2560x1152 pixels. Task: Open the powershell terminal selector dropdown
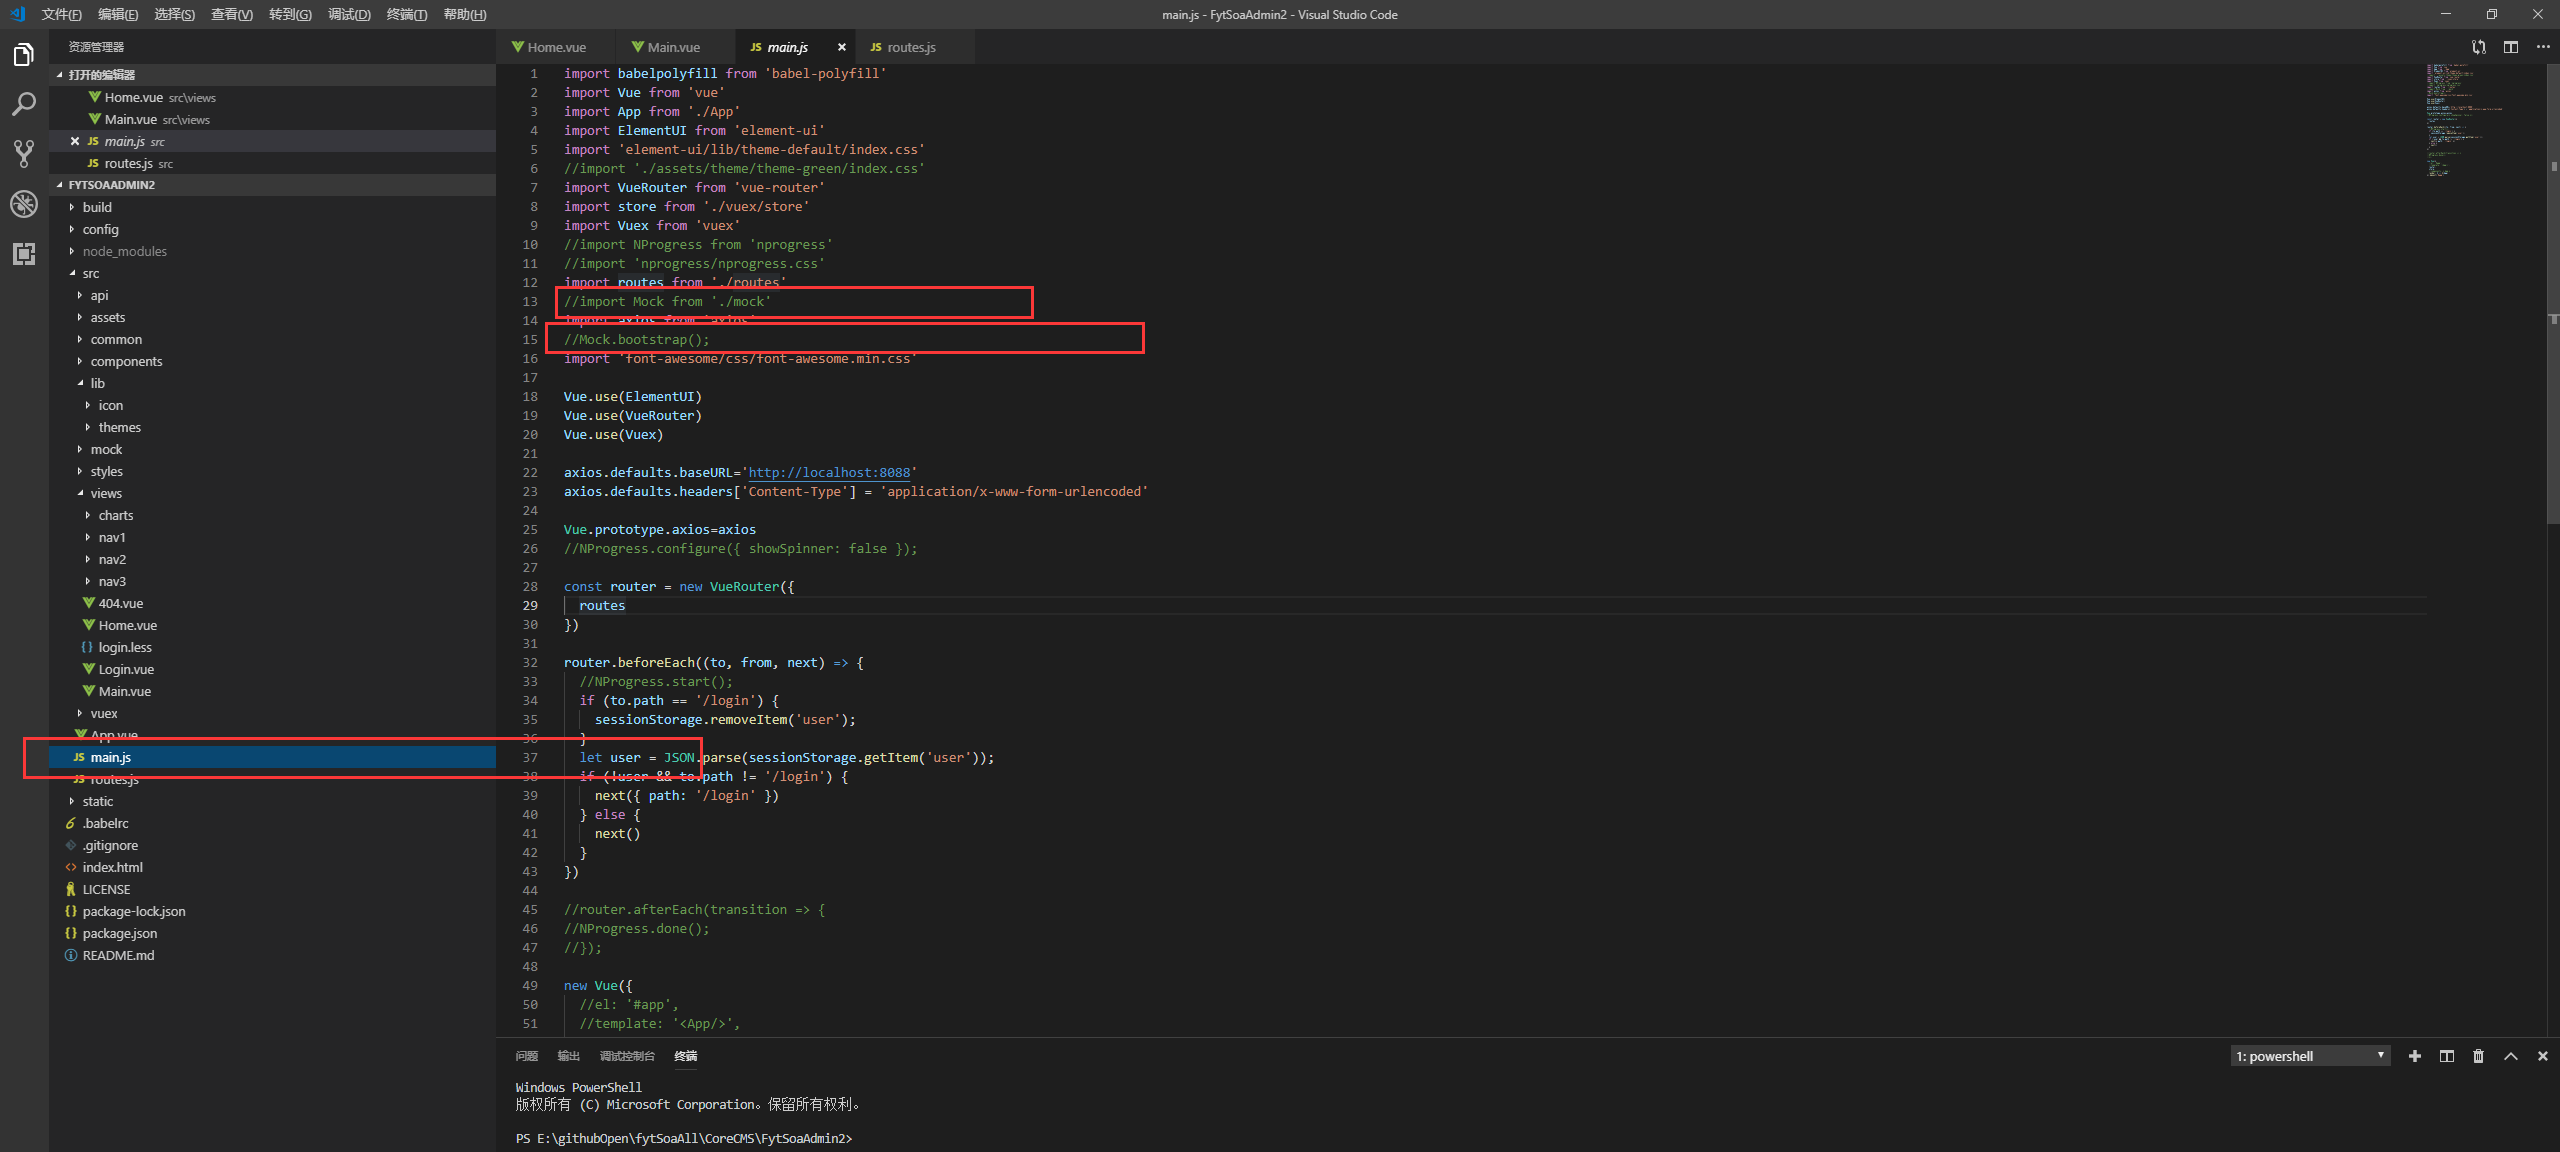(x=2310, y=1056)
